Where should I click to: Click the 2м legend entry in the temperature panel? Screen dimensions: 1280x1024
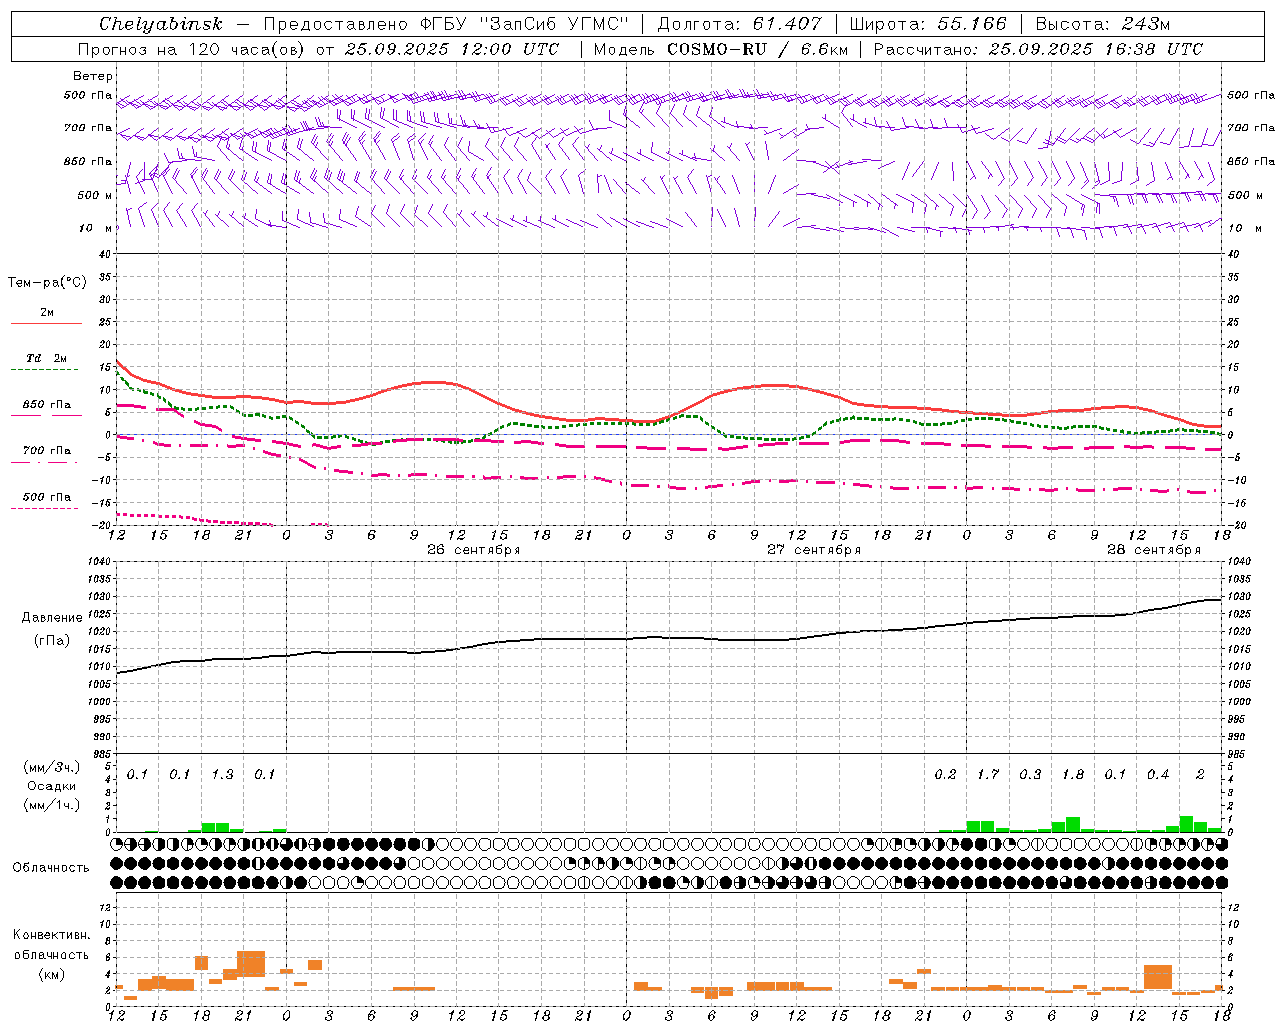coord(47,313)
